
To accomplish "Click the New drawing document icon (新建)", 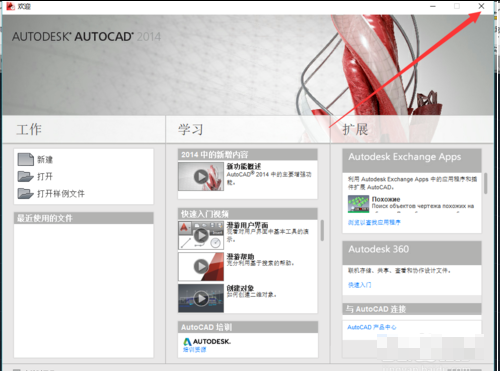I will point(26,159).
